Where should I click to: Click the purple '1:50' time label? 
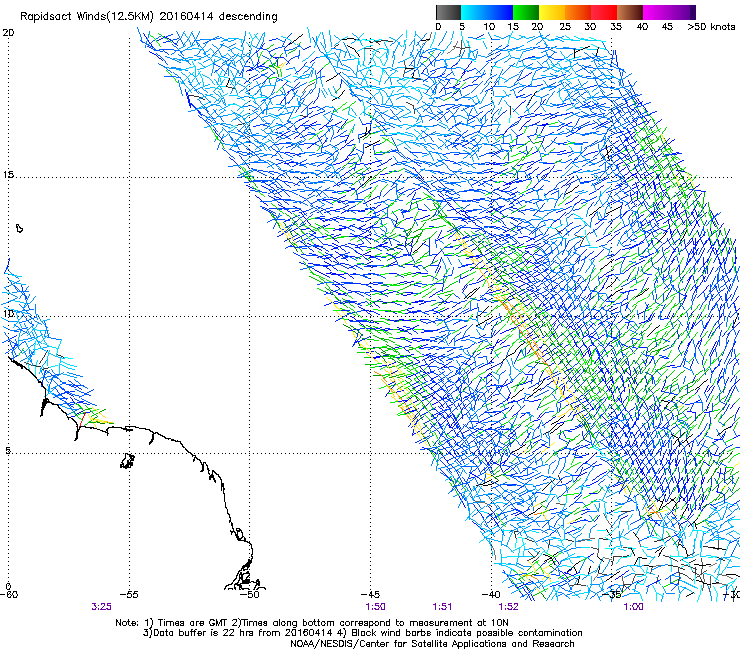coord(375,607)
